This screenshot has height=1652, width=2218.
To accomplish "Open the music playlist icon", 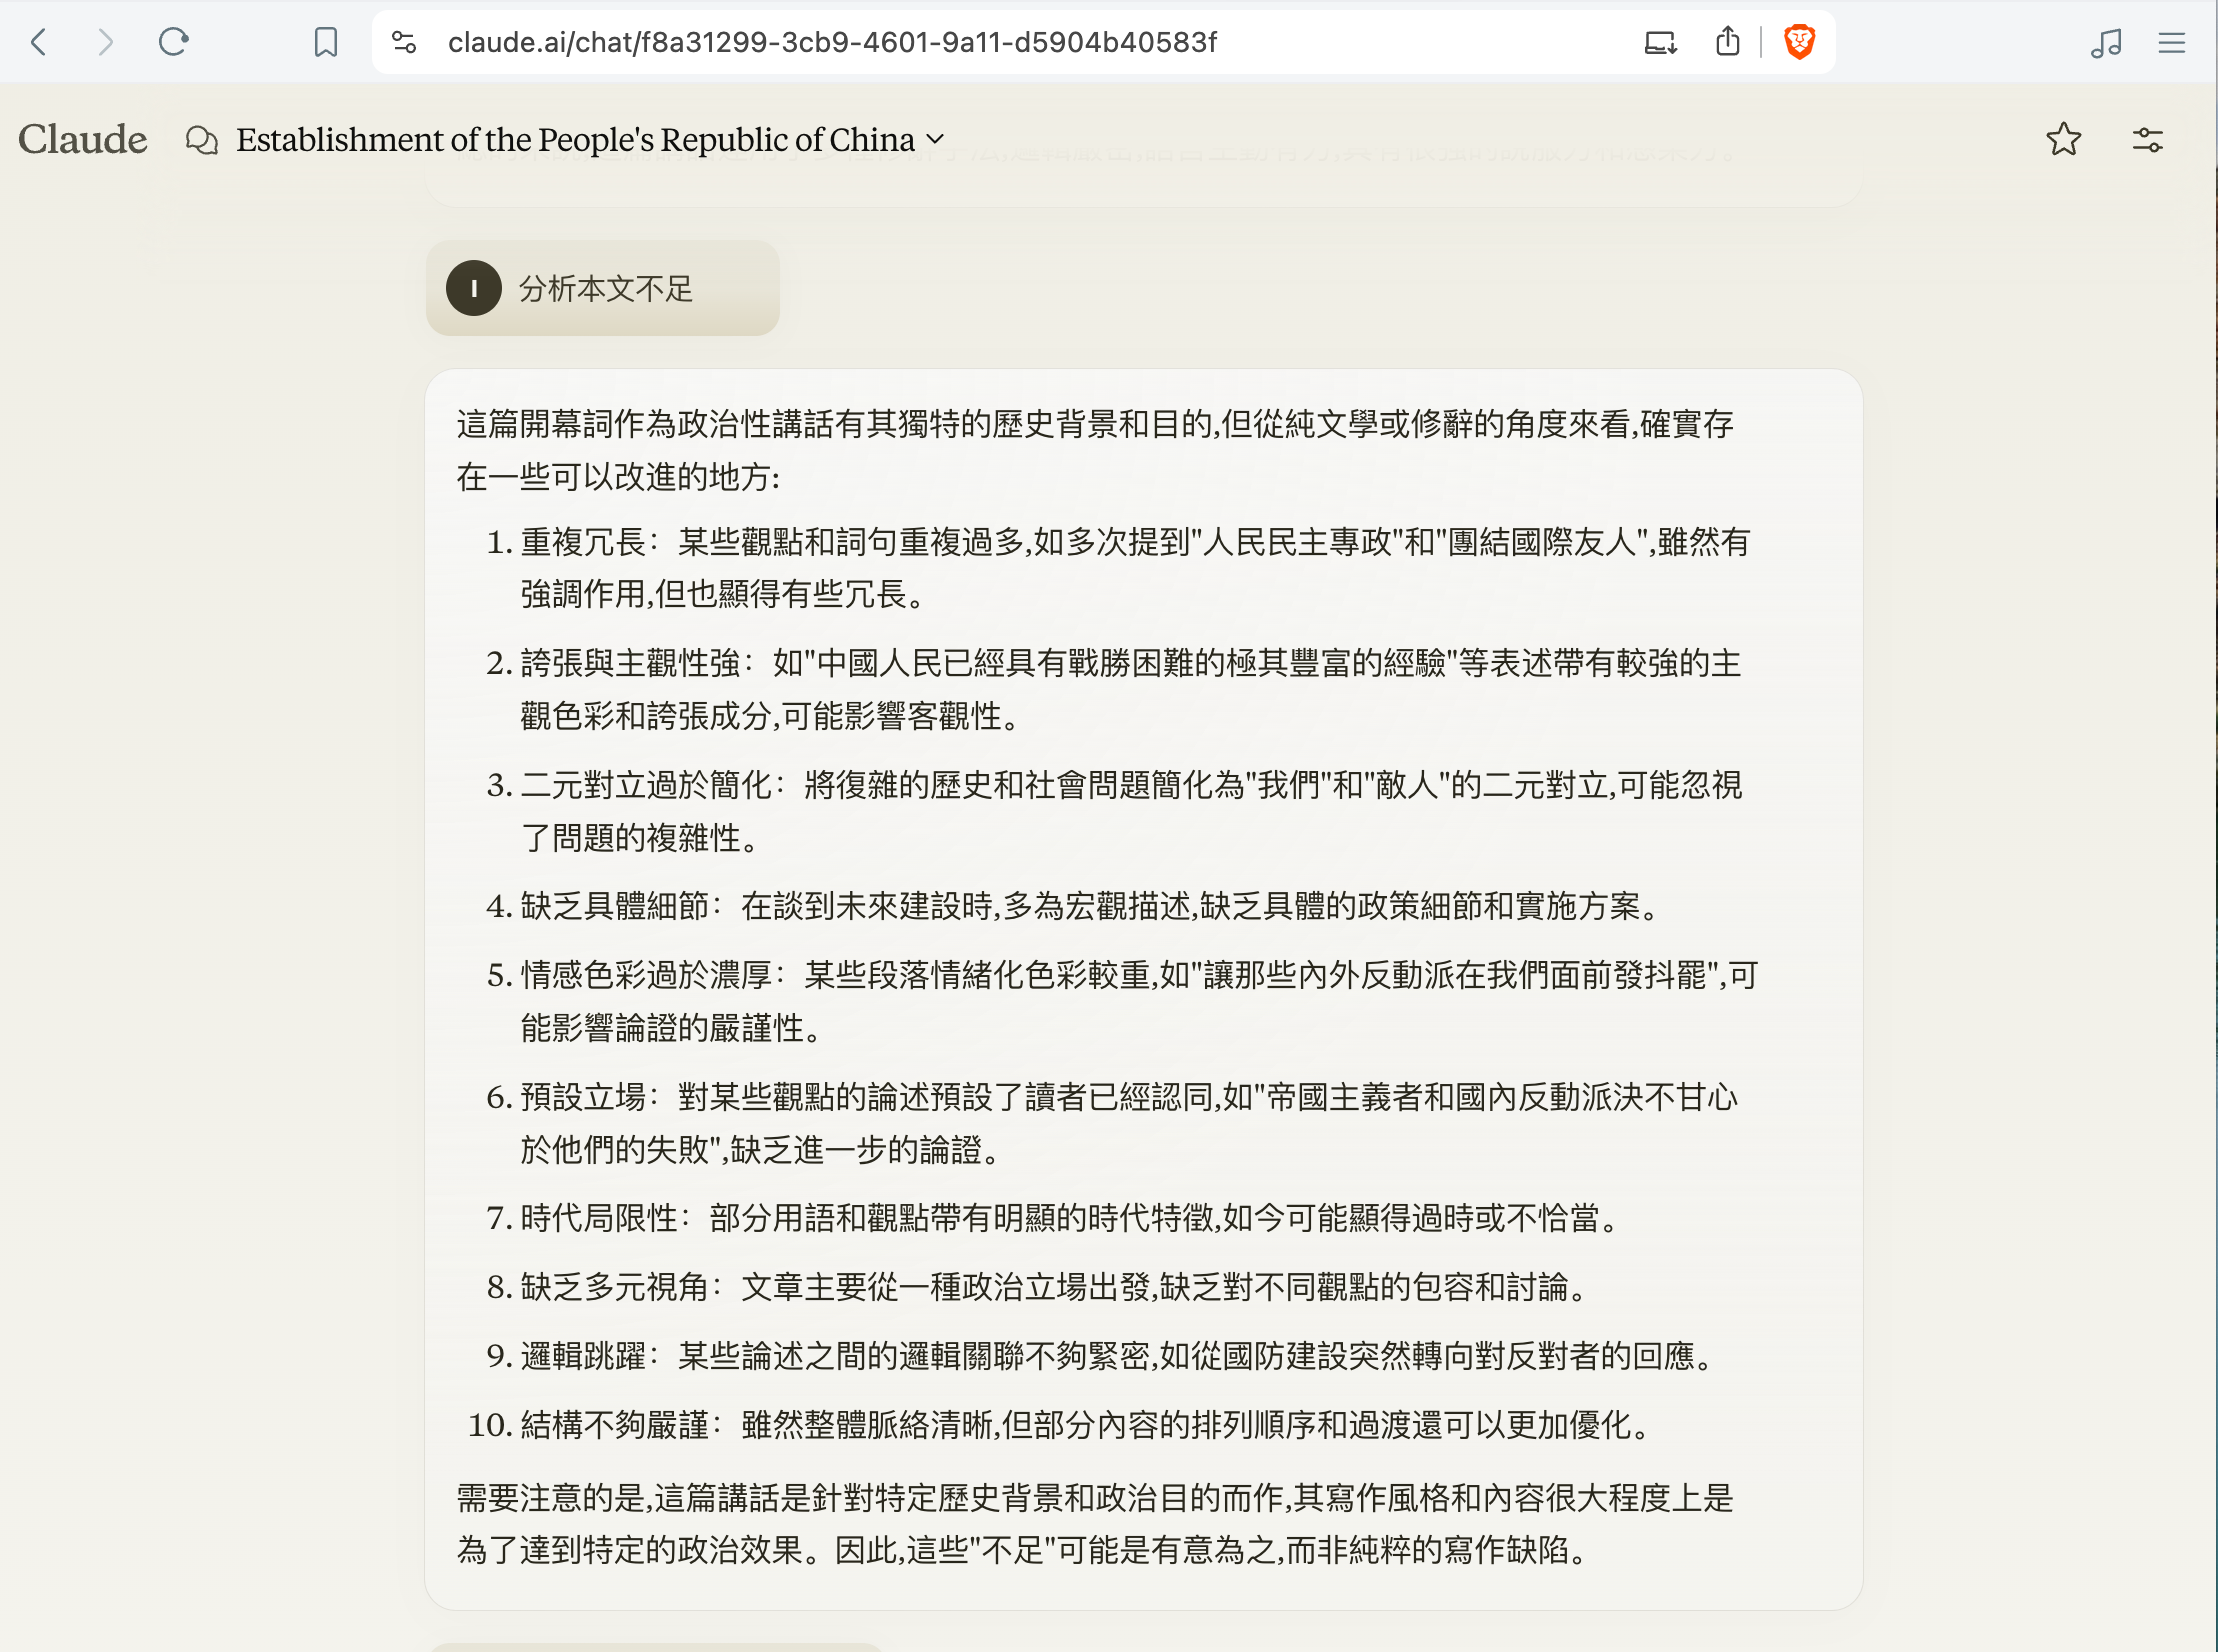I will (x=2105, y=42).
